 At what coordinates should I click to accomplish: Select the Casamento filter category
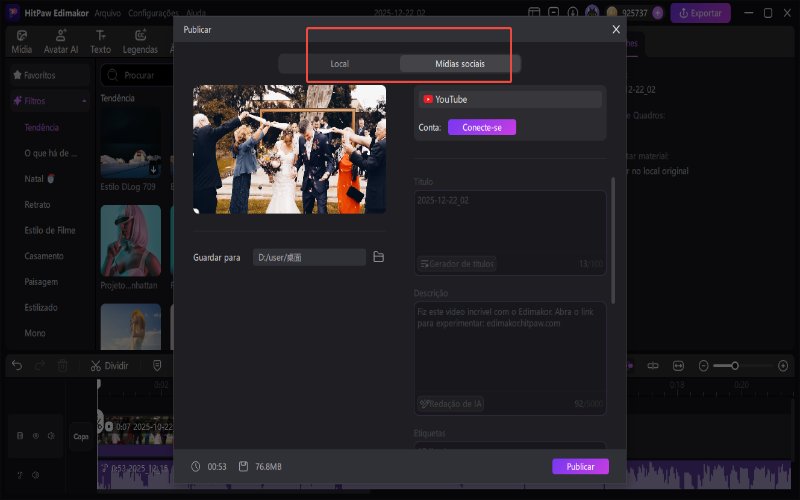44,256
